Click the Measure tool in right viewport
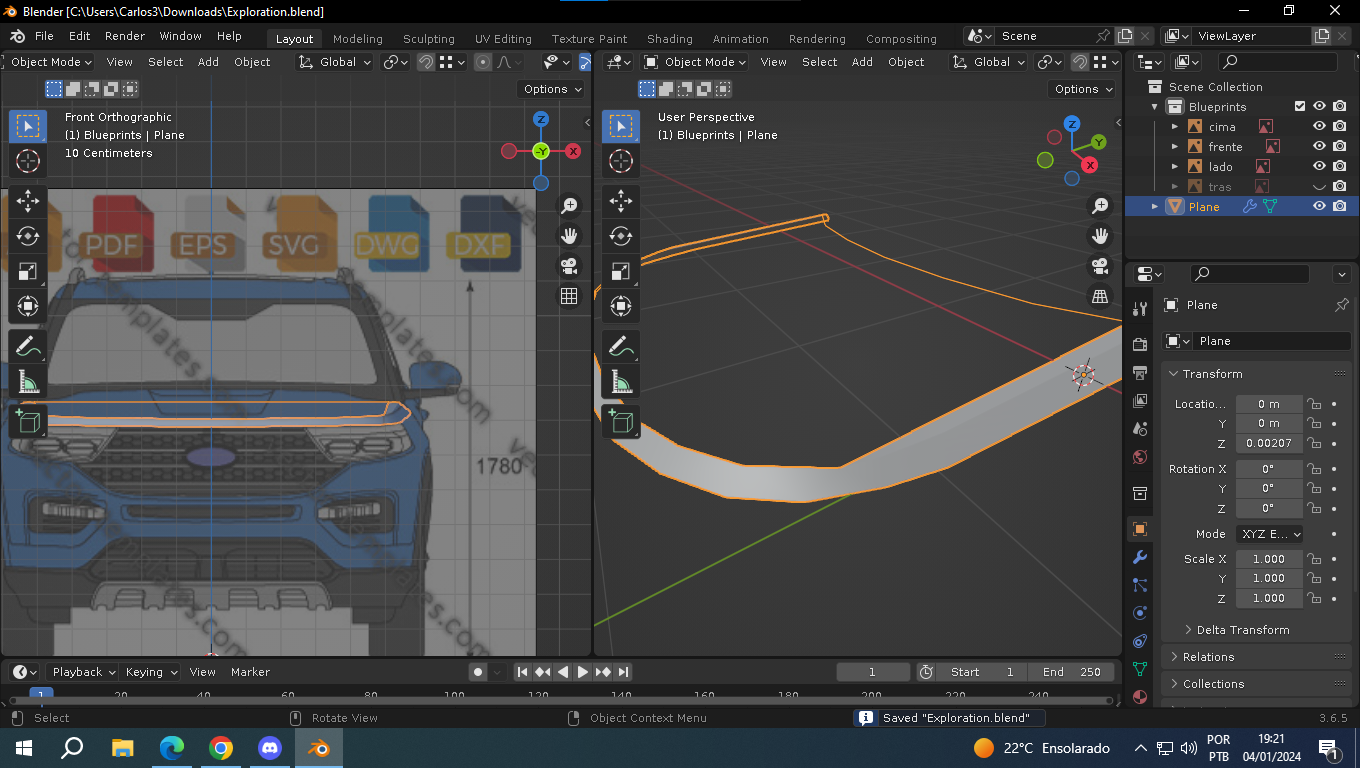The width and height of the screenshot is (1360, 768). click(621, 382)
